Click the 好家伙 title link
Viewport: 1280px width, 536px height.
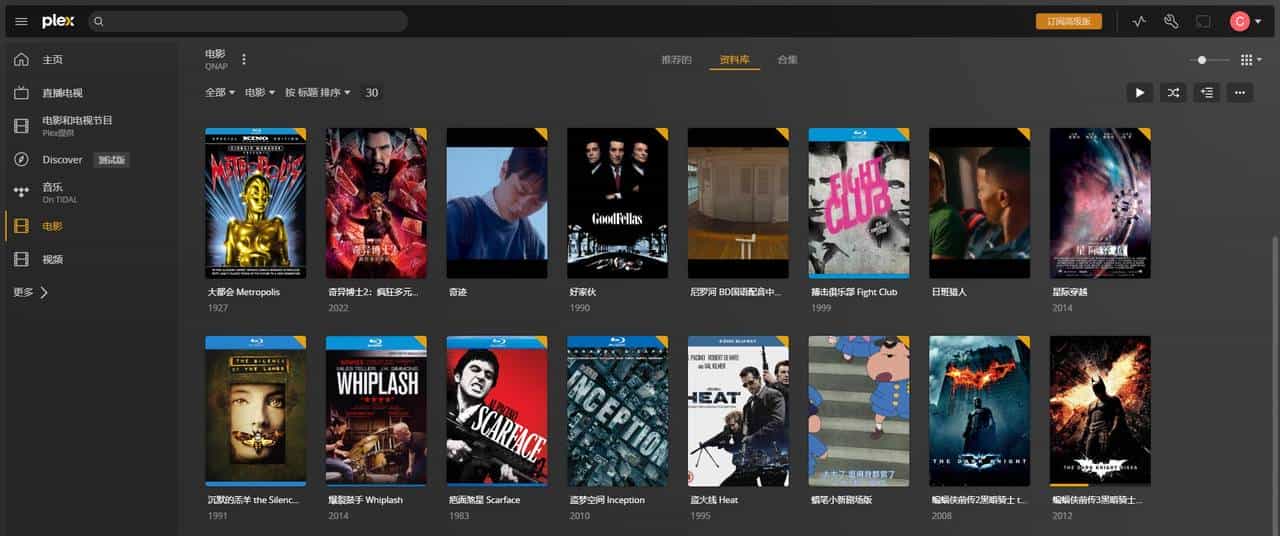[x=582, y=292]
